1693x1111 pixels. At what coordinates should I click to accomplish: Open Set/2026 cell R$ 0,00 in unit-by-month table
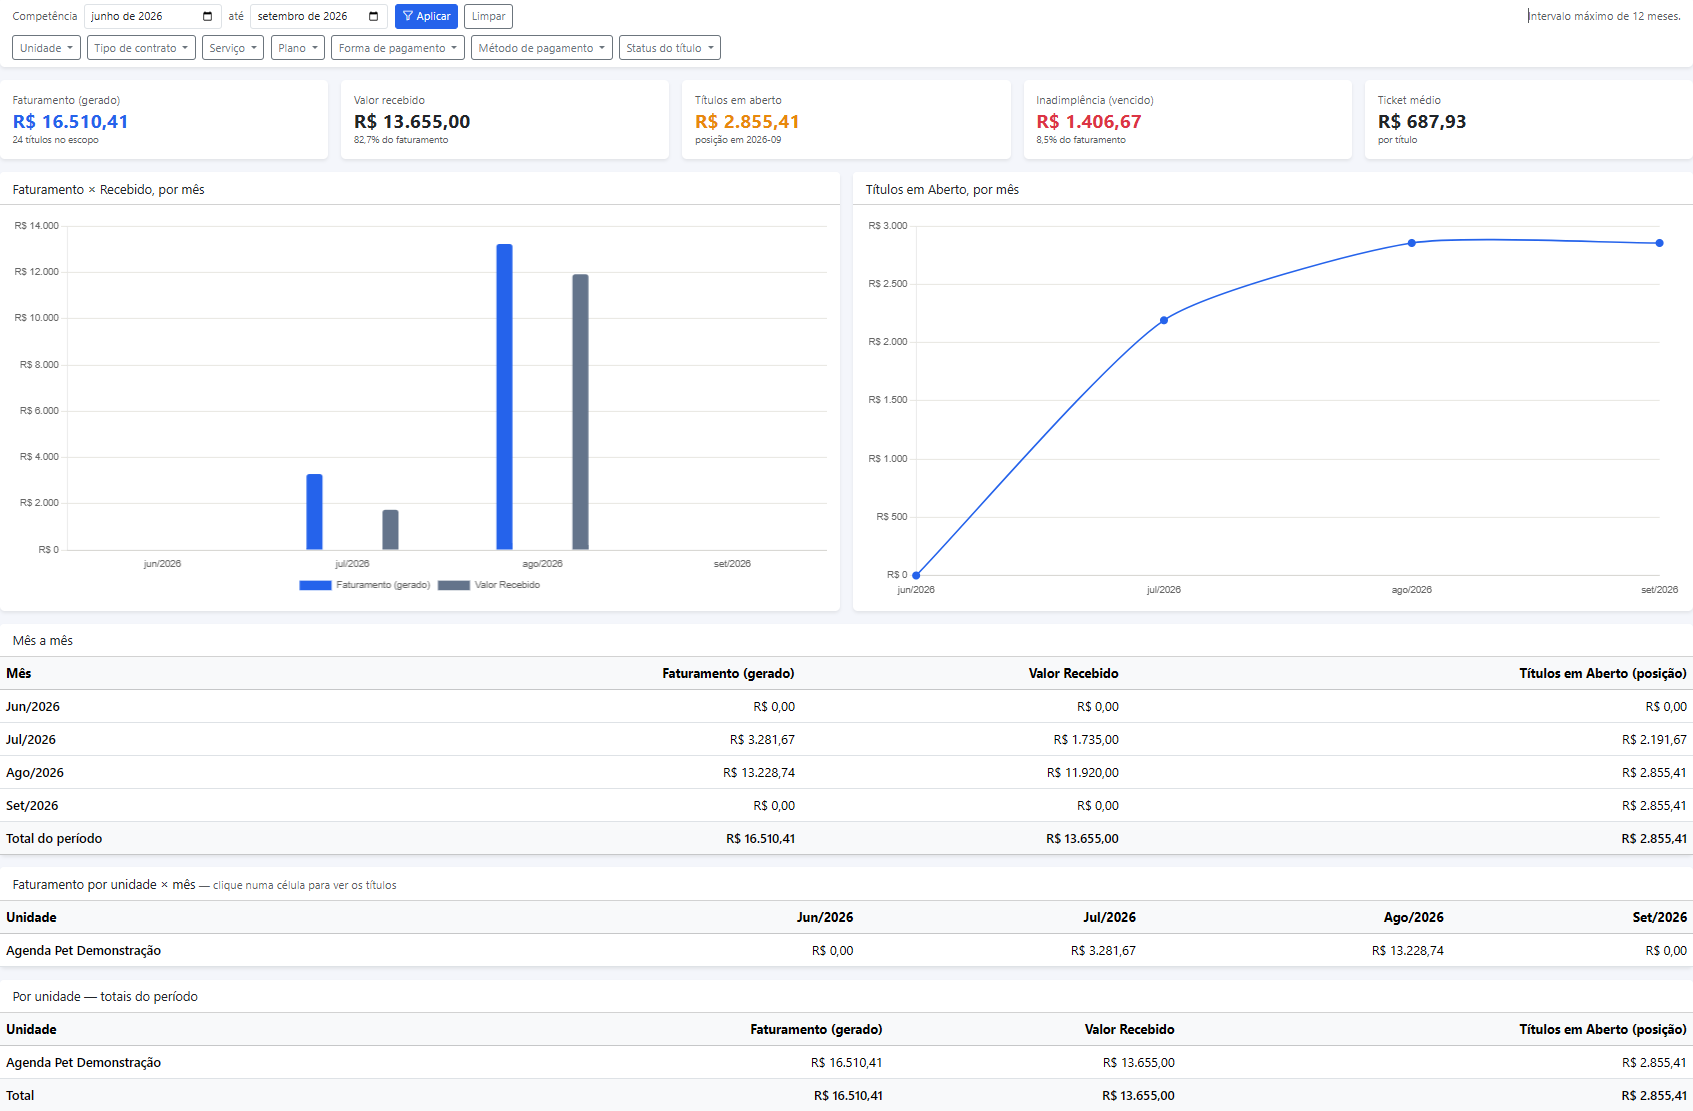pos(1666,951)
